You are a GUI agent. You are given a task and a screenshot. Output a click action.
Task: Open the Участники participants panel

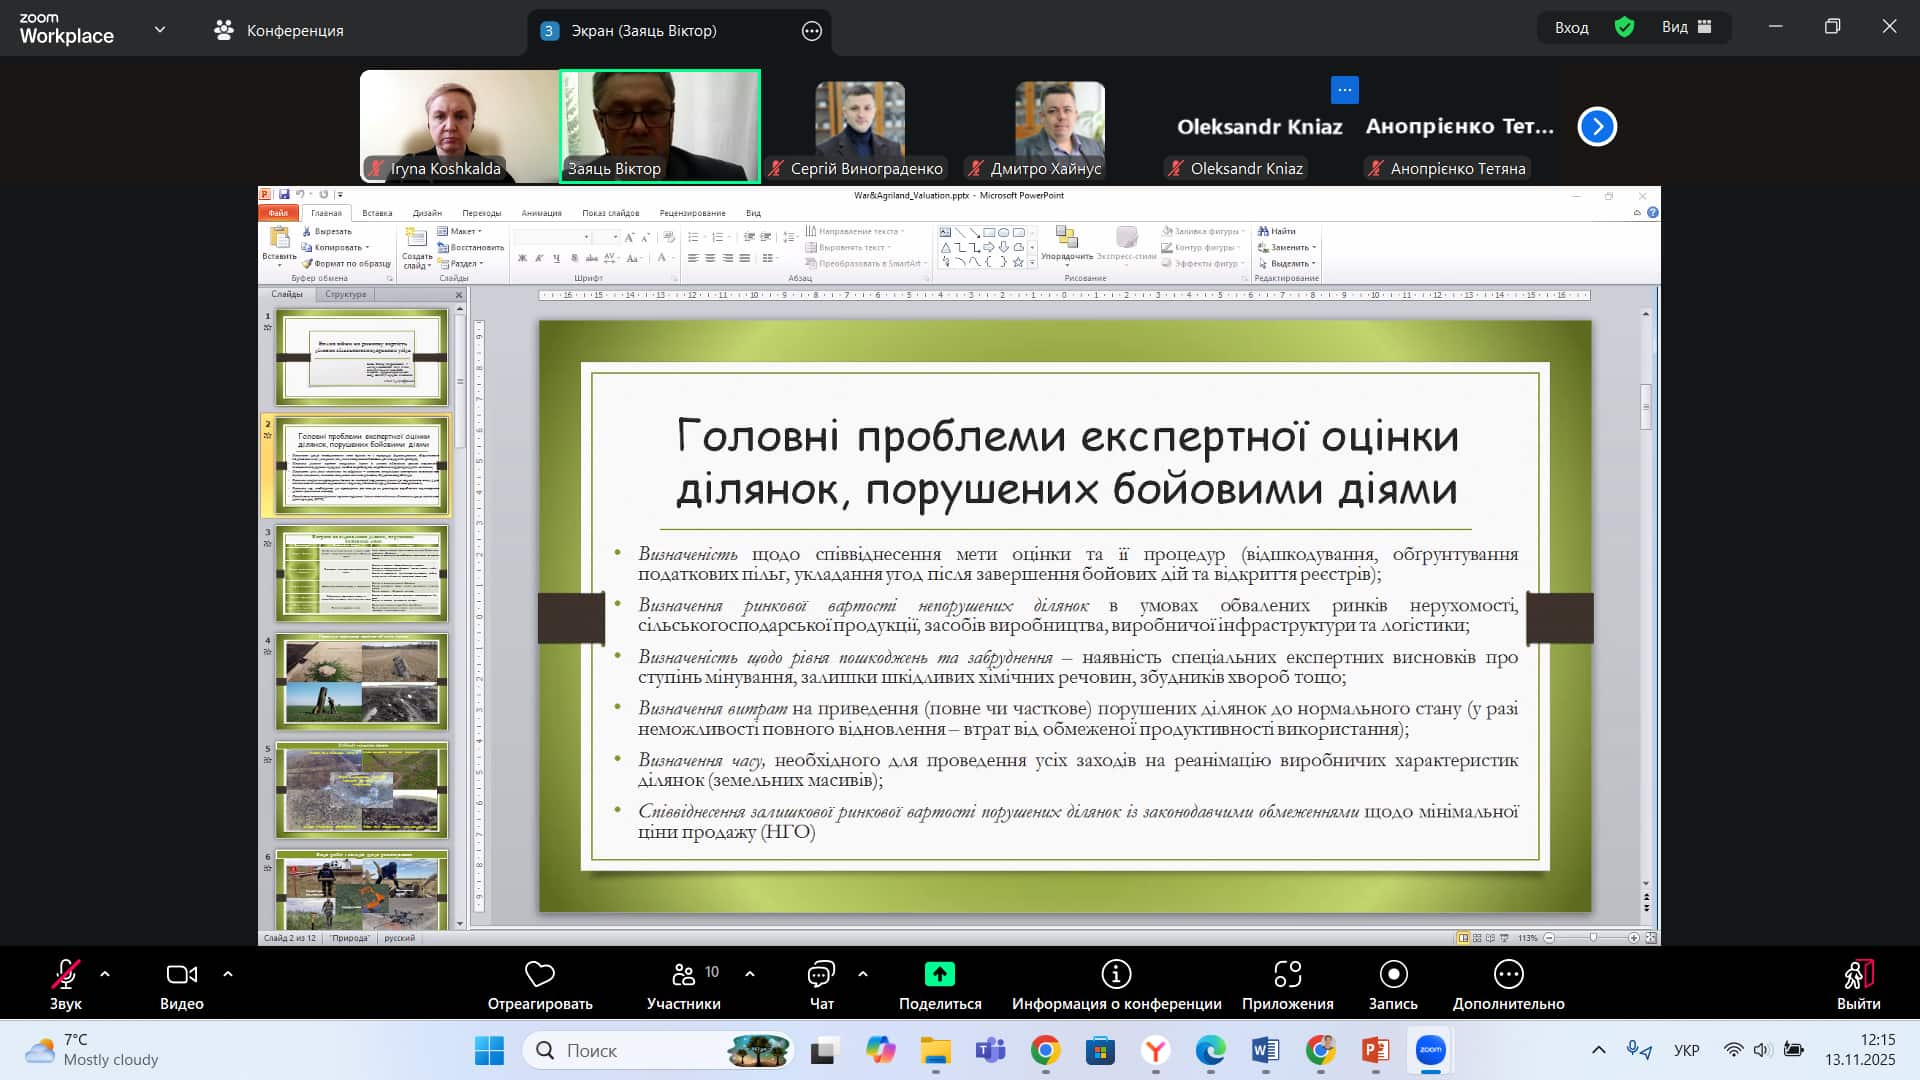point(684,974)
